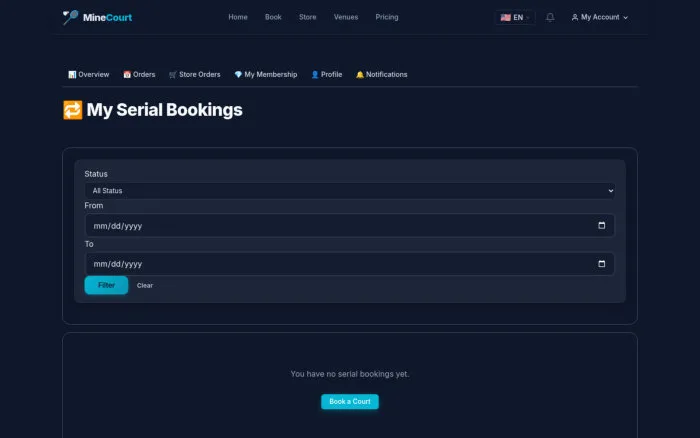Click the Book a Court button
This screenshot has width=700, height=438.
[x=350, y=401]
